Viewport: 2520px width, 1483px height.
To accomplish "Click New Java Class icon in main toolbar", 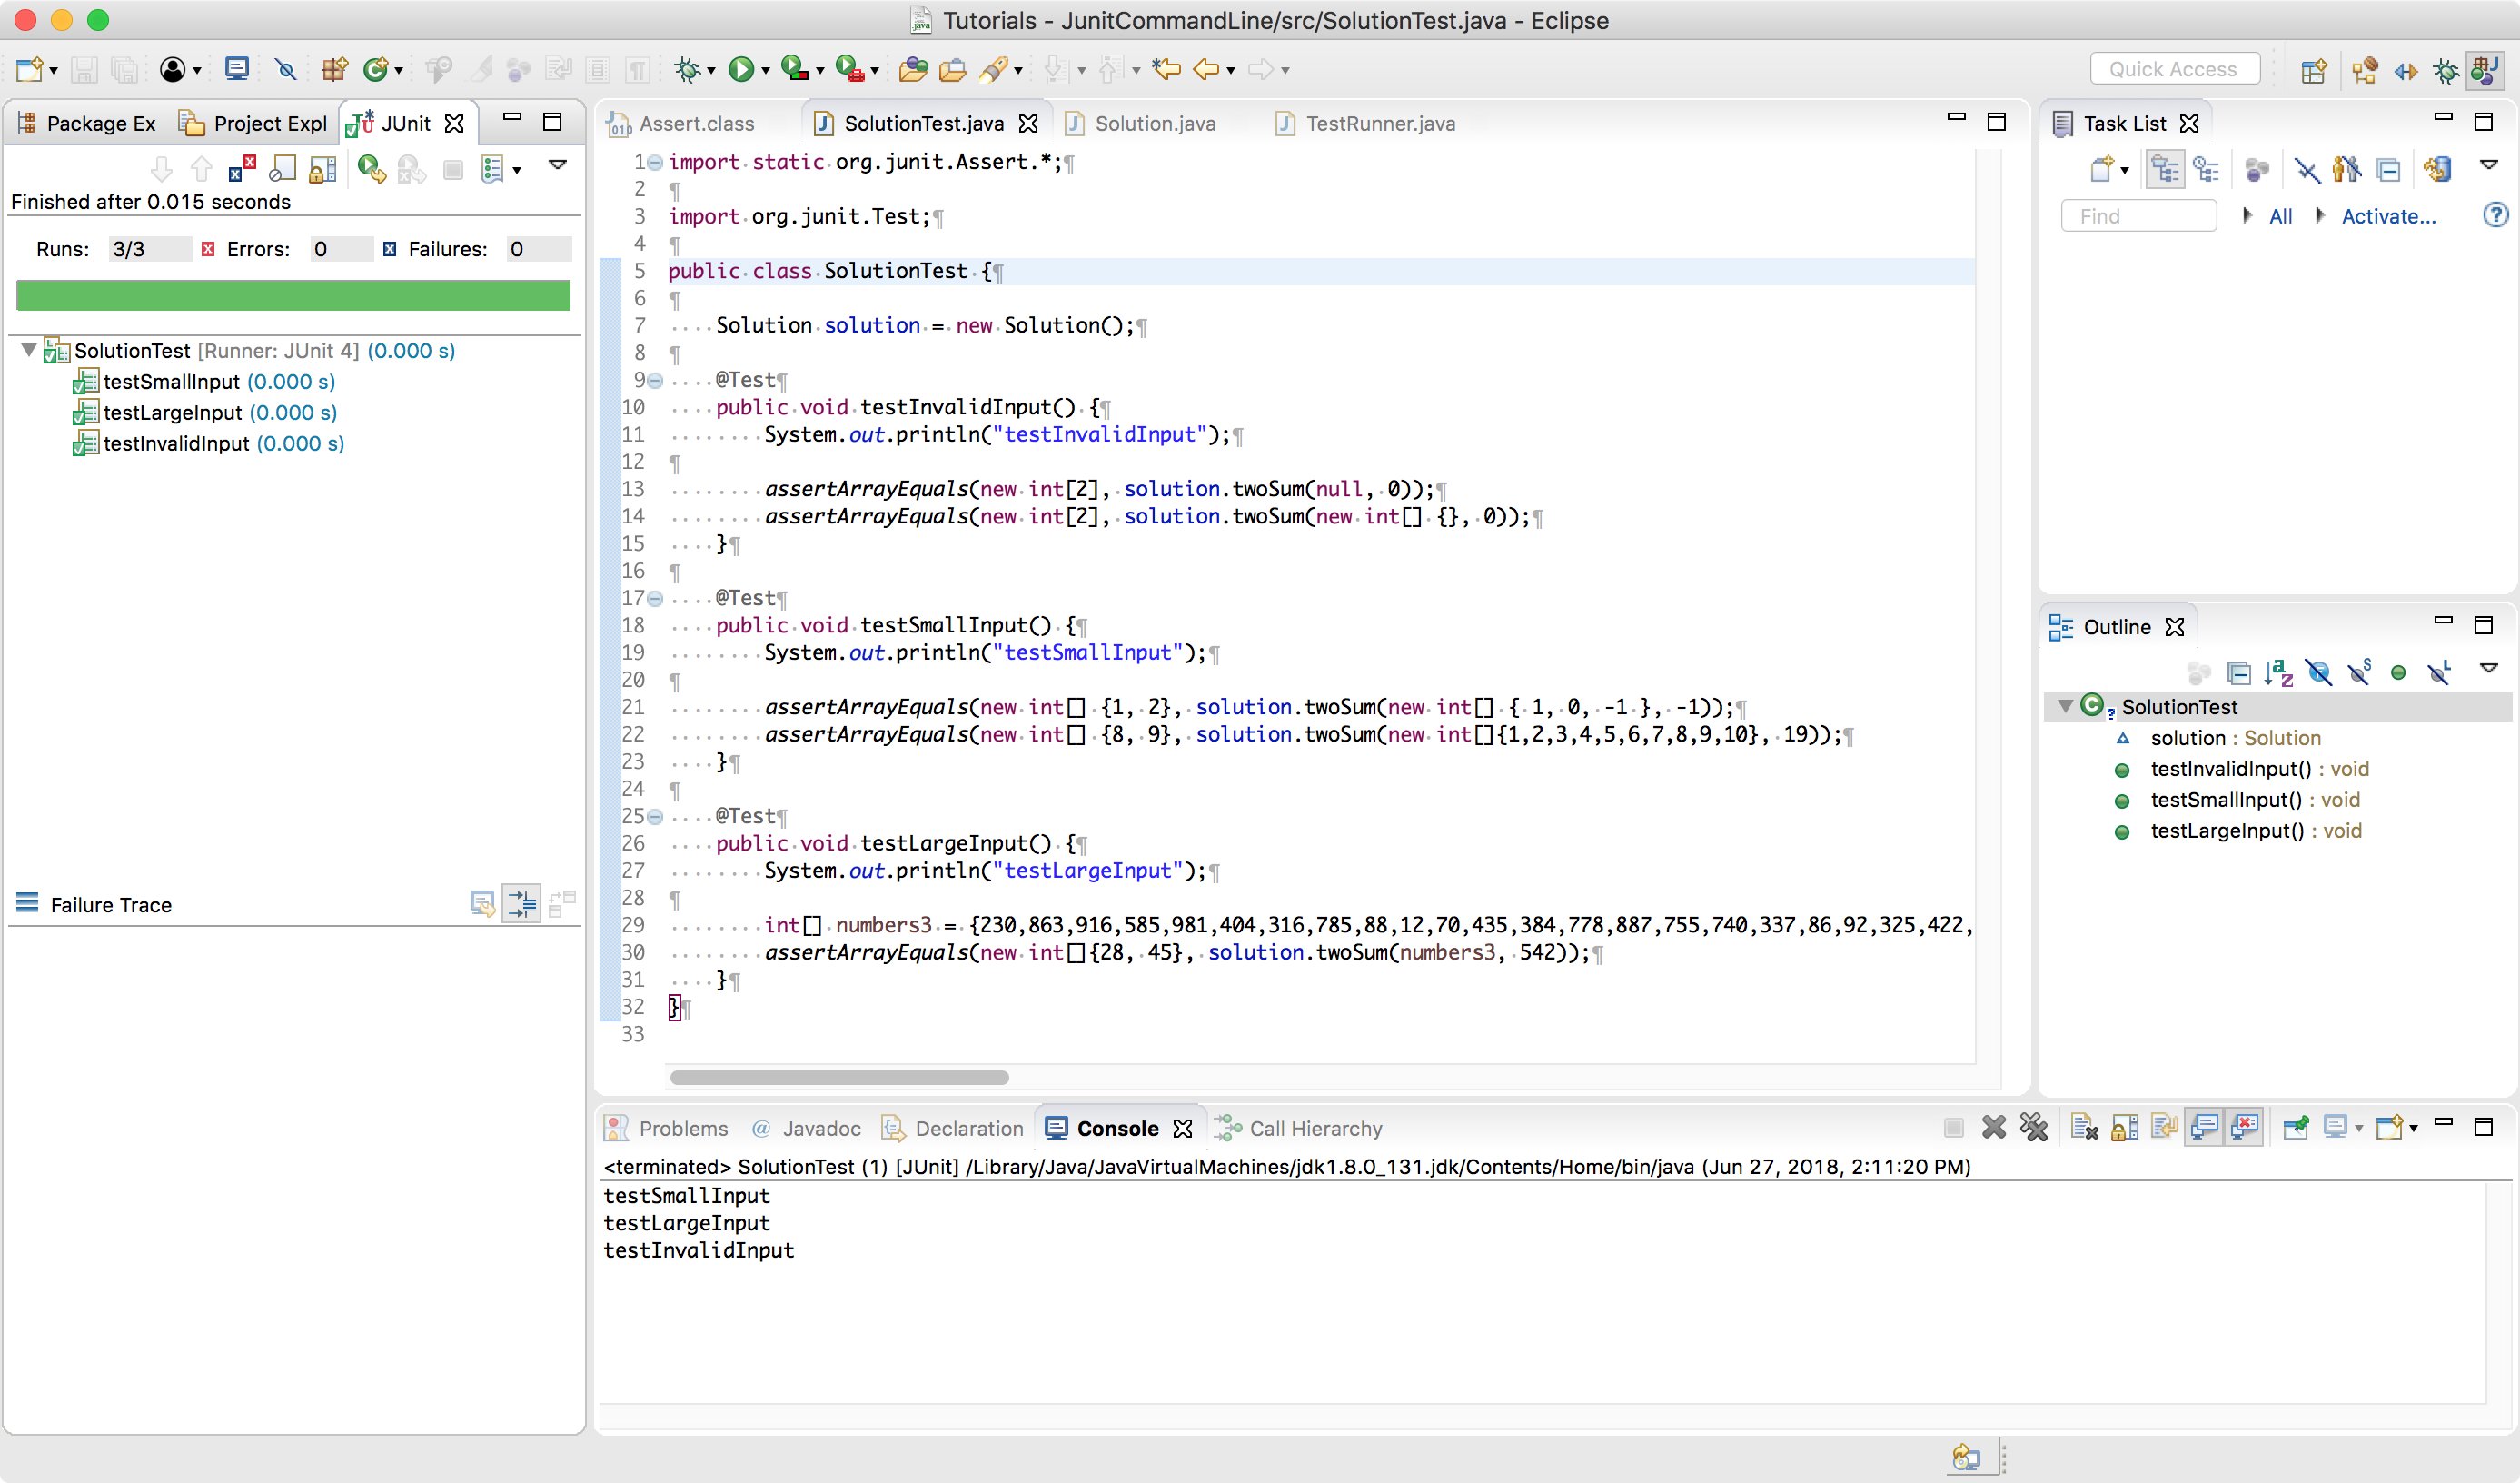I will coord(375,69).
